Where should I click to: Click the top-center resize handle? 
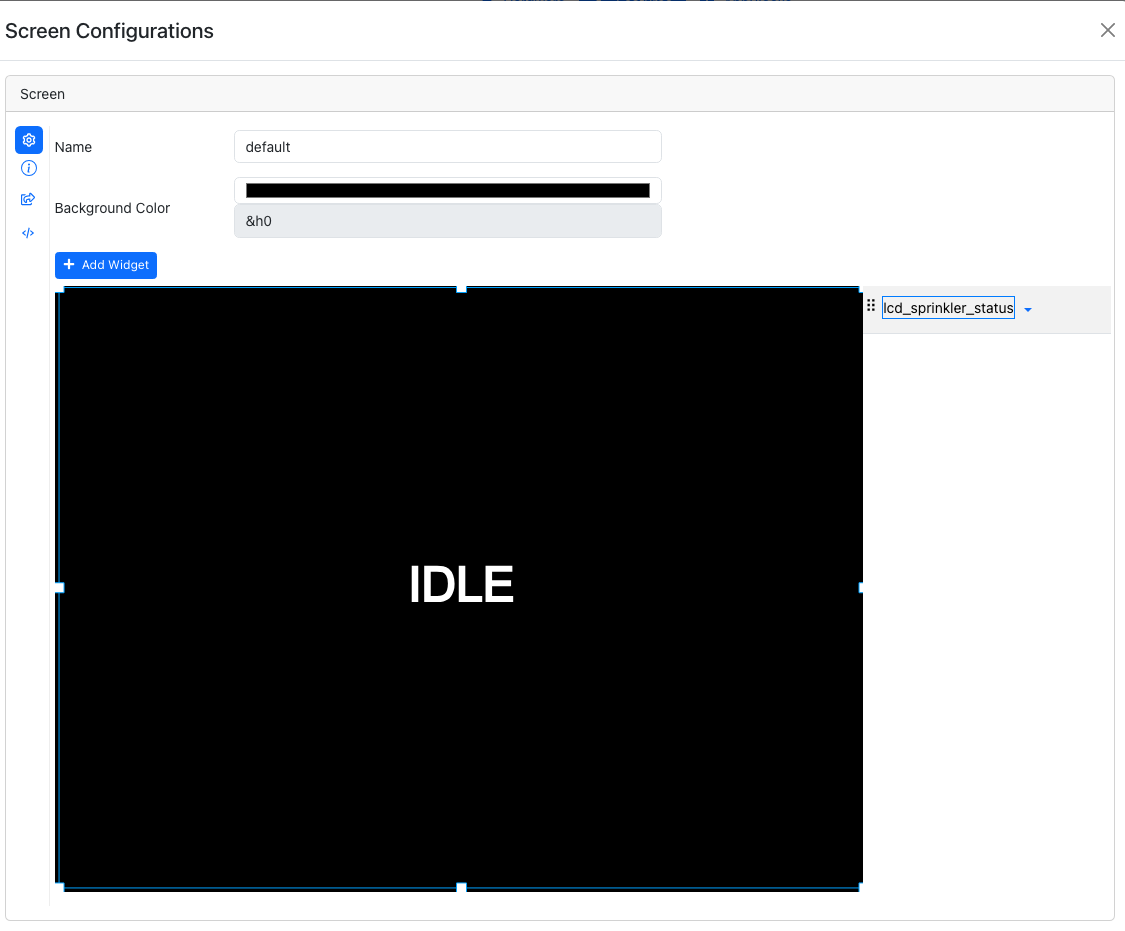point(461,290)
